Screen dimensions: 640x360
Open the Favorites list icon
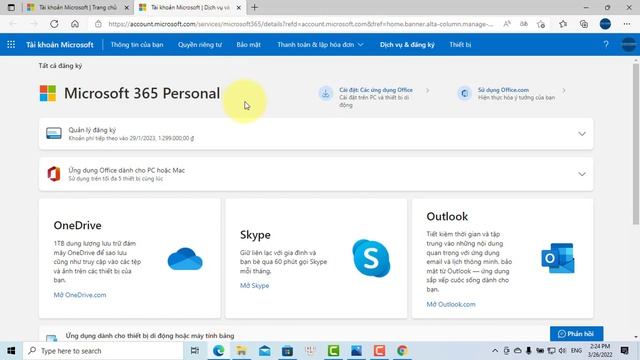(563, 24)
